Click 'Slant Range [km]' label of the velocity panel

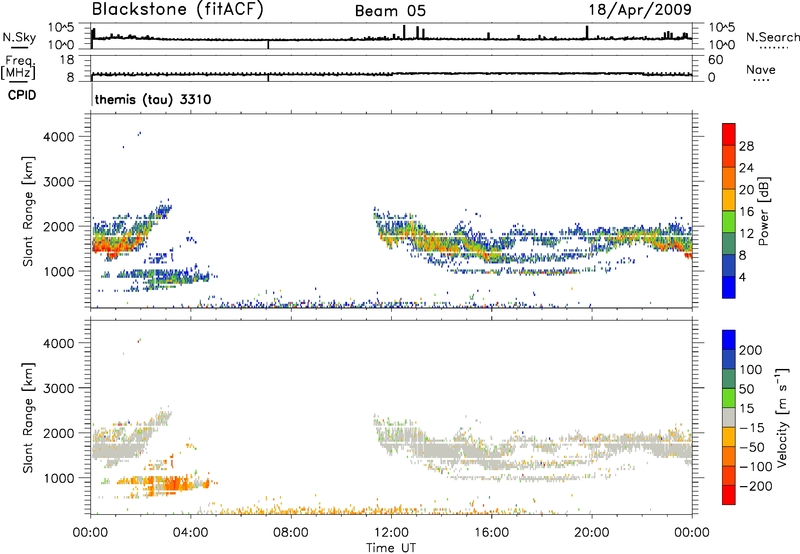click(x=28, y=418)
